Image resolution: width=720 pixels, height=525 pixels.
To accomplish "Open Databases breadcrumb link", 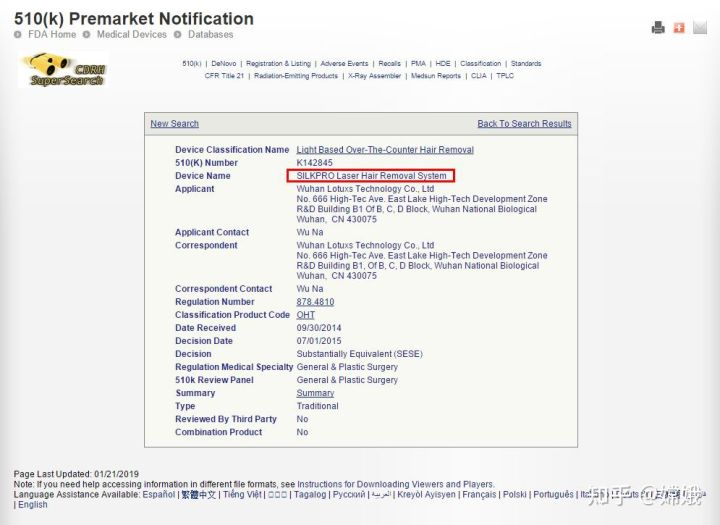I will click(210, 34).
